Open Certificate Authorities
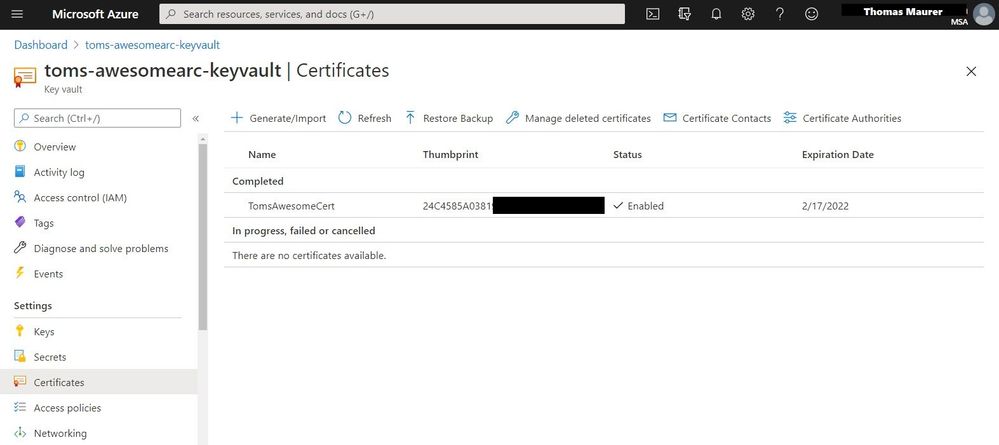 (x=842, y=118)
